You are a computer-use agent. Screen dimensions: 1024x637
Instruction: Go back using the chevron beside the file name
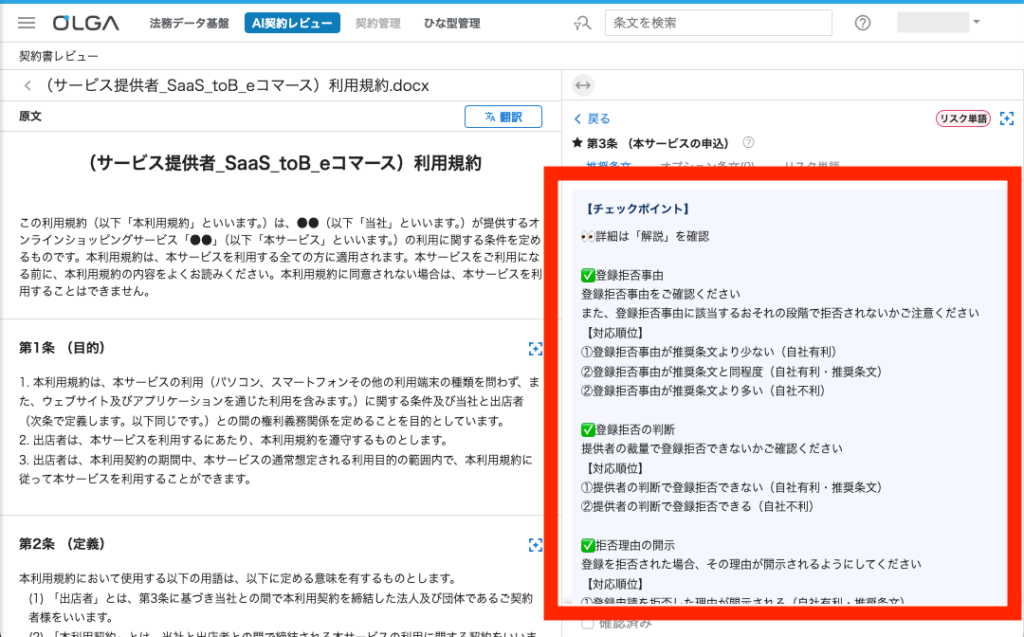pyautogui.click(x=27, y=86)
